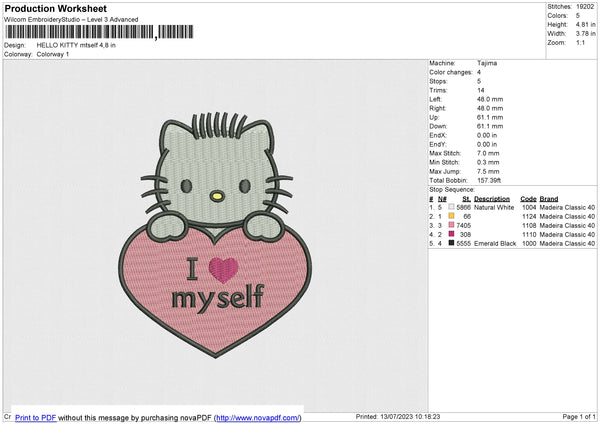Click the 'Brand' column header
This screenshot has height=424, width=600.
pyautogui.click(x=549, y=199)
